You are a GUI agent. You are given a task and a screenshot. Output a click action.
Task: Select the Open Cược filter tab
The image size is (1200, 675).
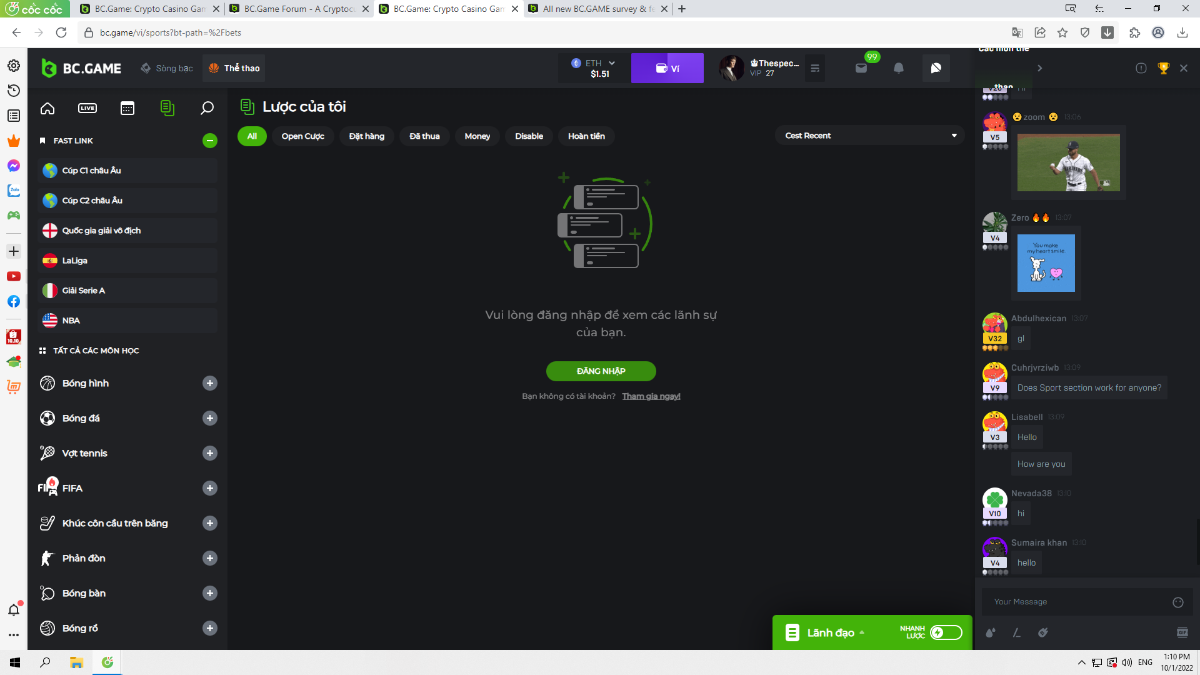[x=303, y=136]
